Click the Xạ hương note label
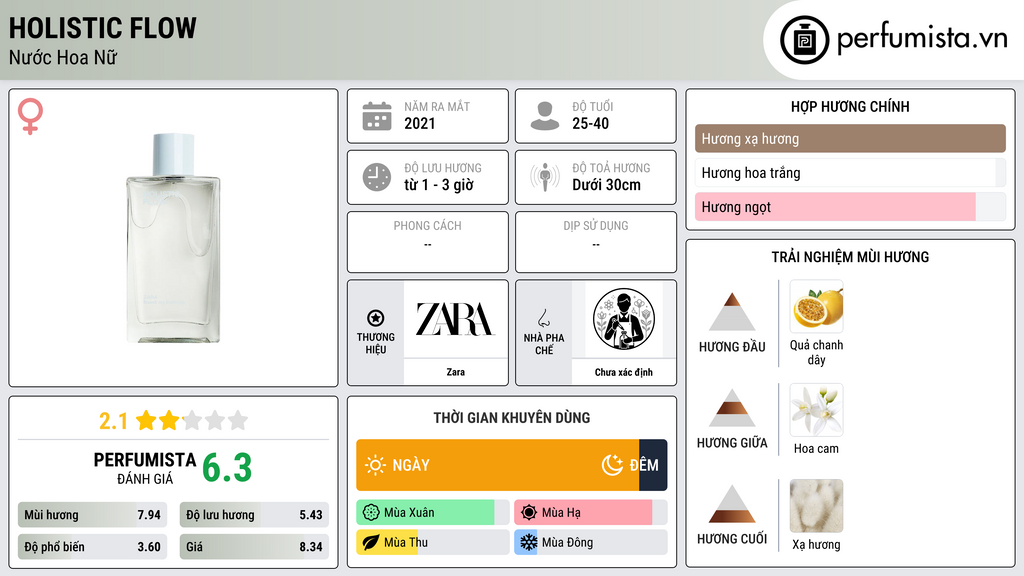The height and width of the screenshot is (576, 1024). pyautogui.click(x=816, y=545)
